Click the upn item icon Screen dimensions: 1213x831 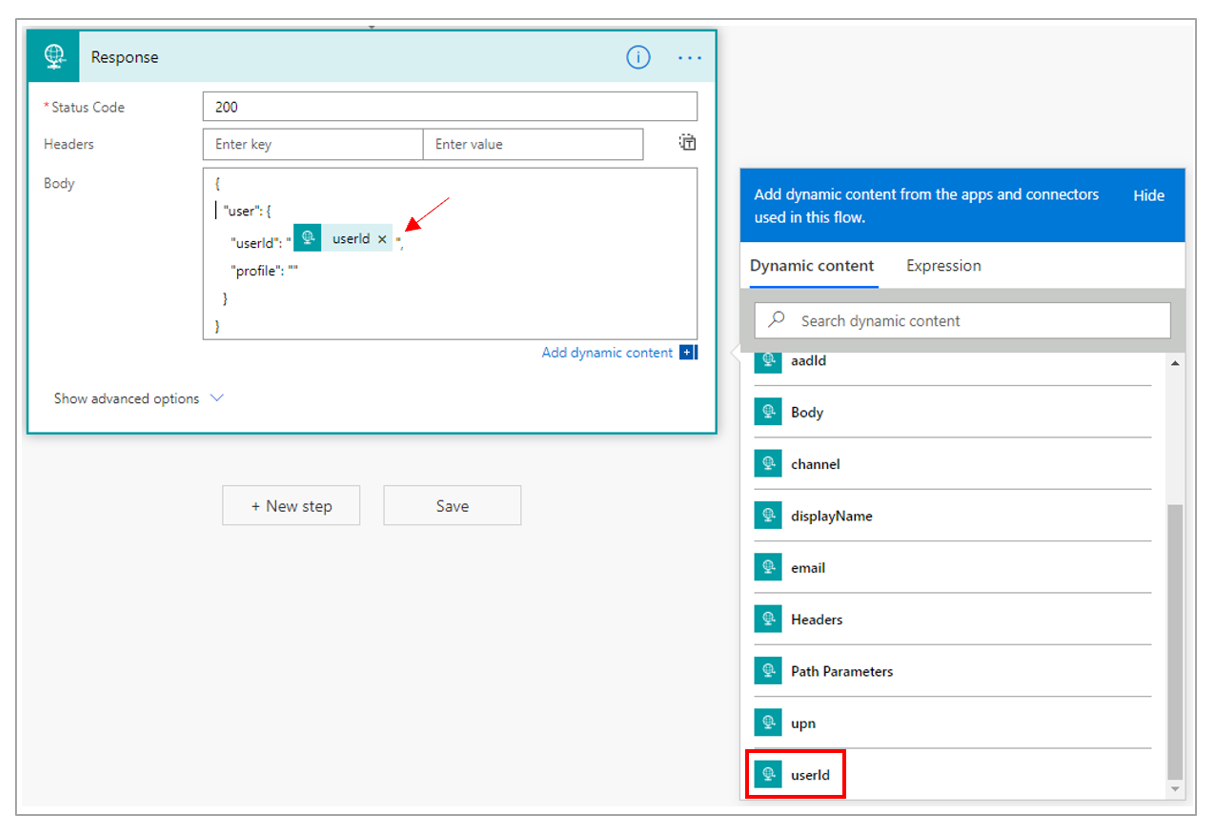click(x=768, y=723)
